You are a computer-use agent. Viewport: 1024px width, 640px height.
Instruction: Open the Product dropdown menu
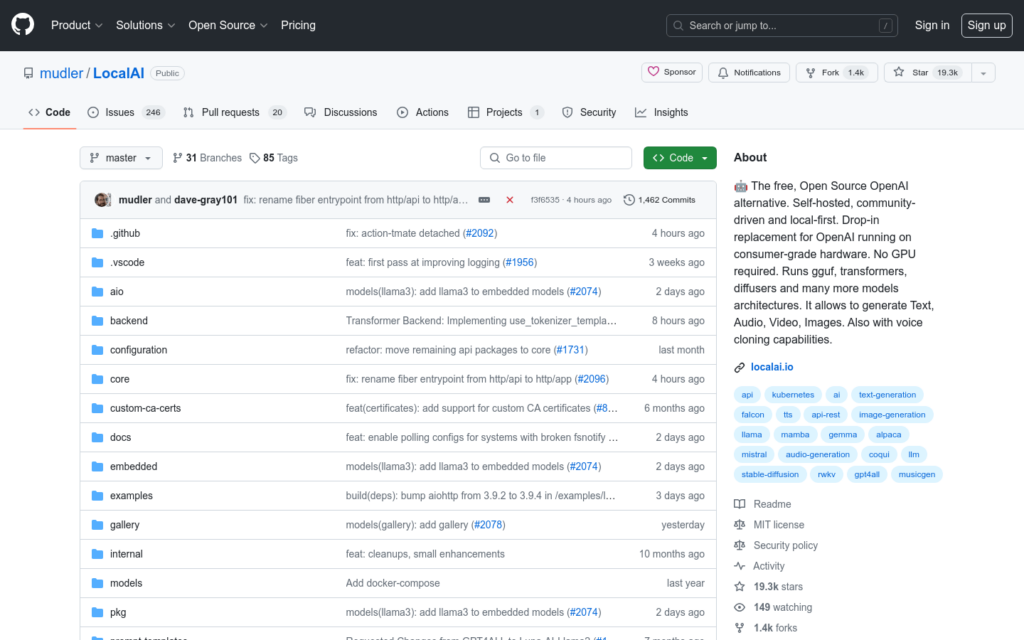click(76, 25)
